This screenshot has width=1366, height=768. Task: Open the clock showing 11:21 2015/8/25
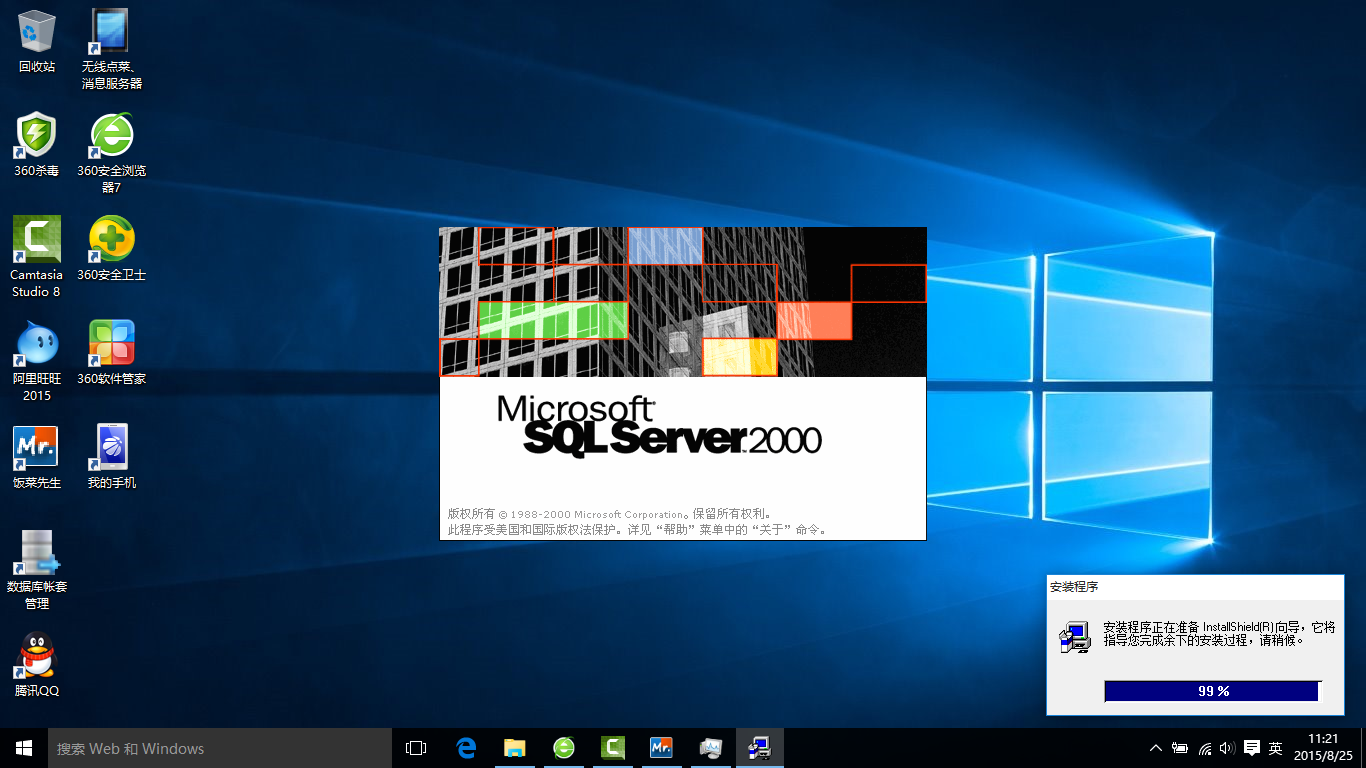1323,748
